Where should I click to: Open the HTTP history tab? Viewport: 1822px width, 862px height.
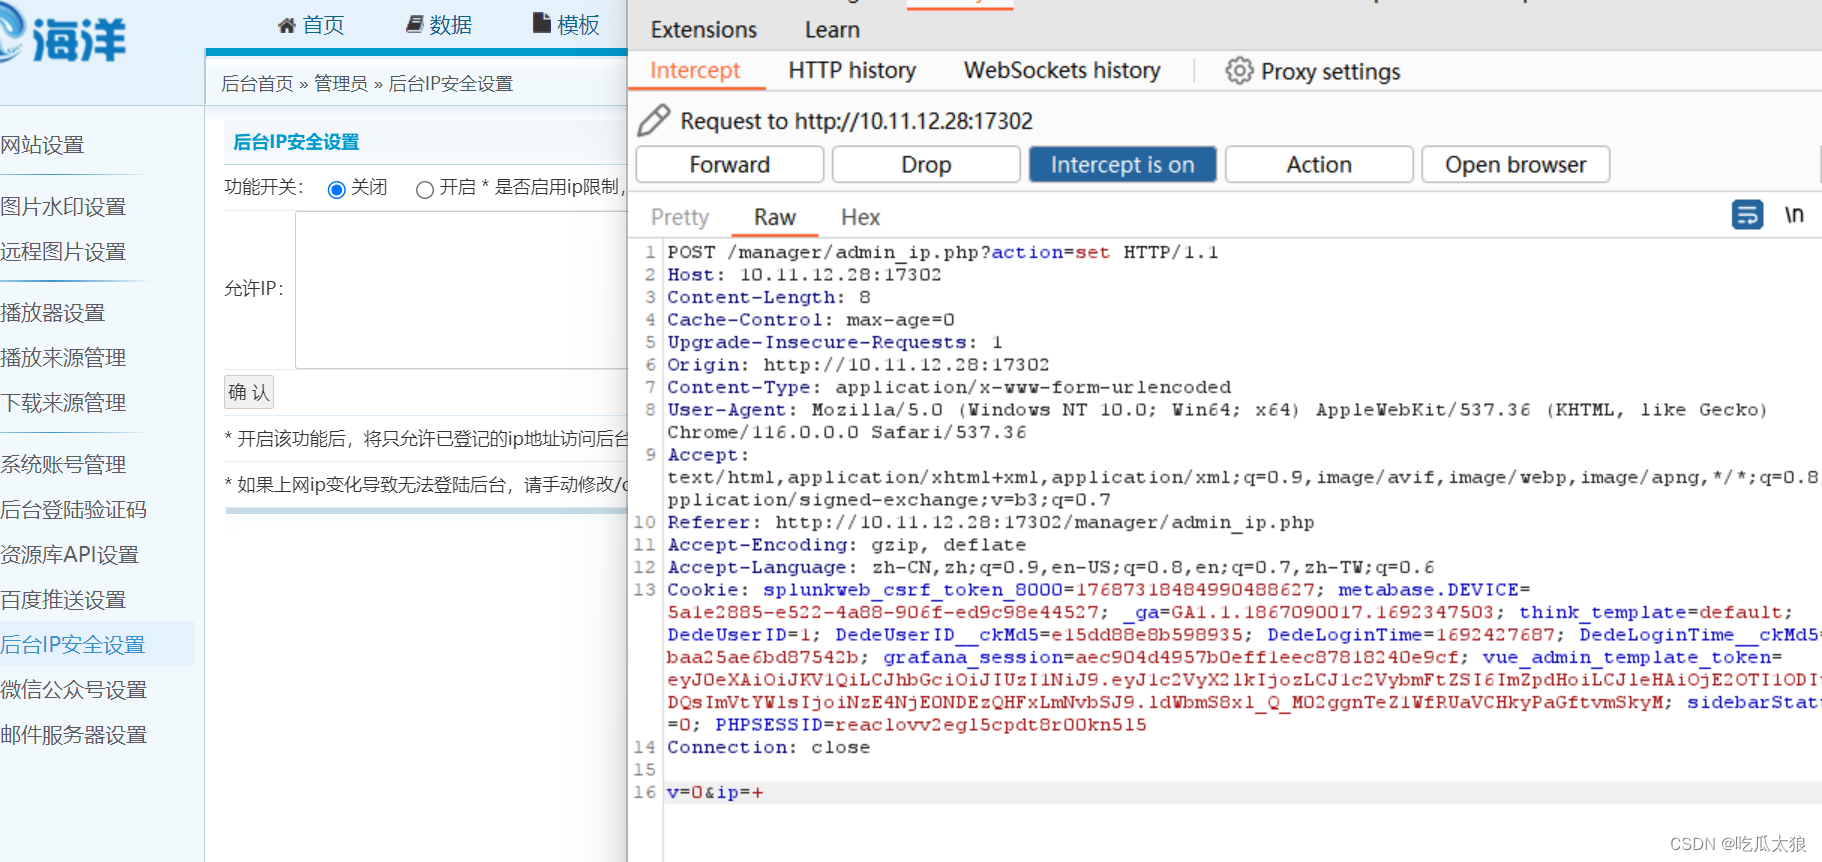point(852,71)
